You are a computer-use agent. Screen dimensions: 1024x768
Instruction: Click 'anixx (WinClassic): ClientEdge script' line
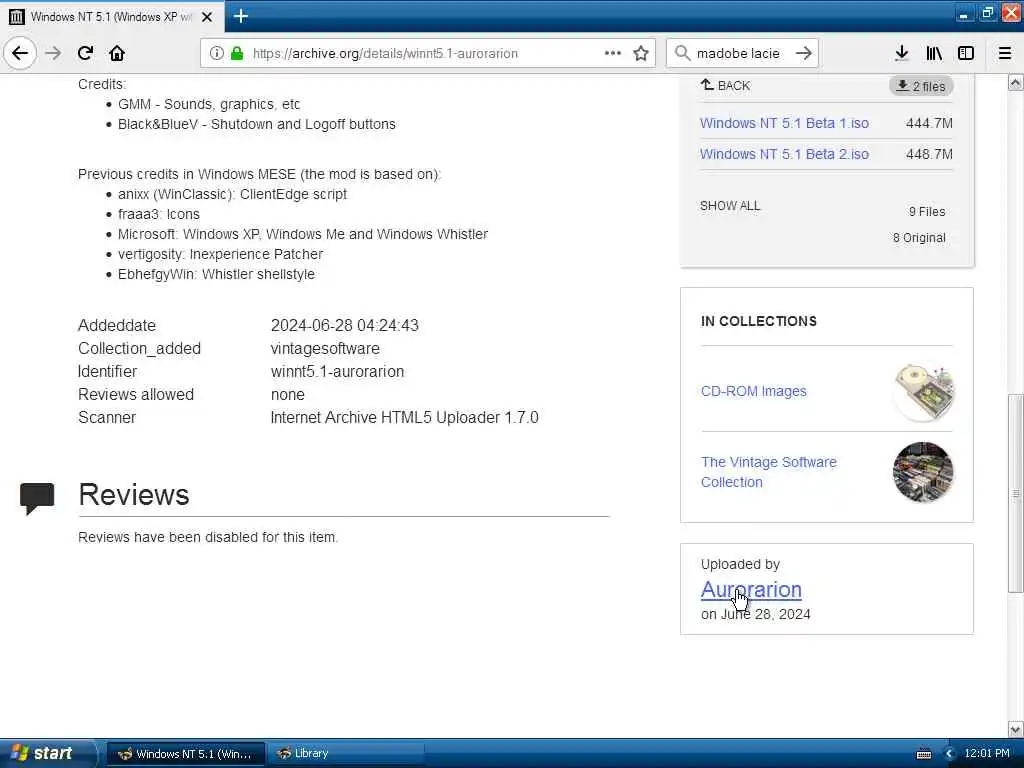(x=232, y=194)
